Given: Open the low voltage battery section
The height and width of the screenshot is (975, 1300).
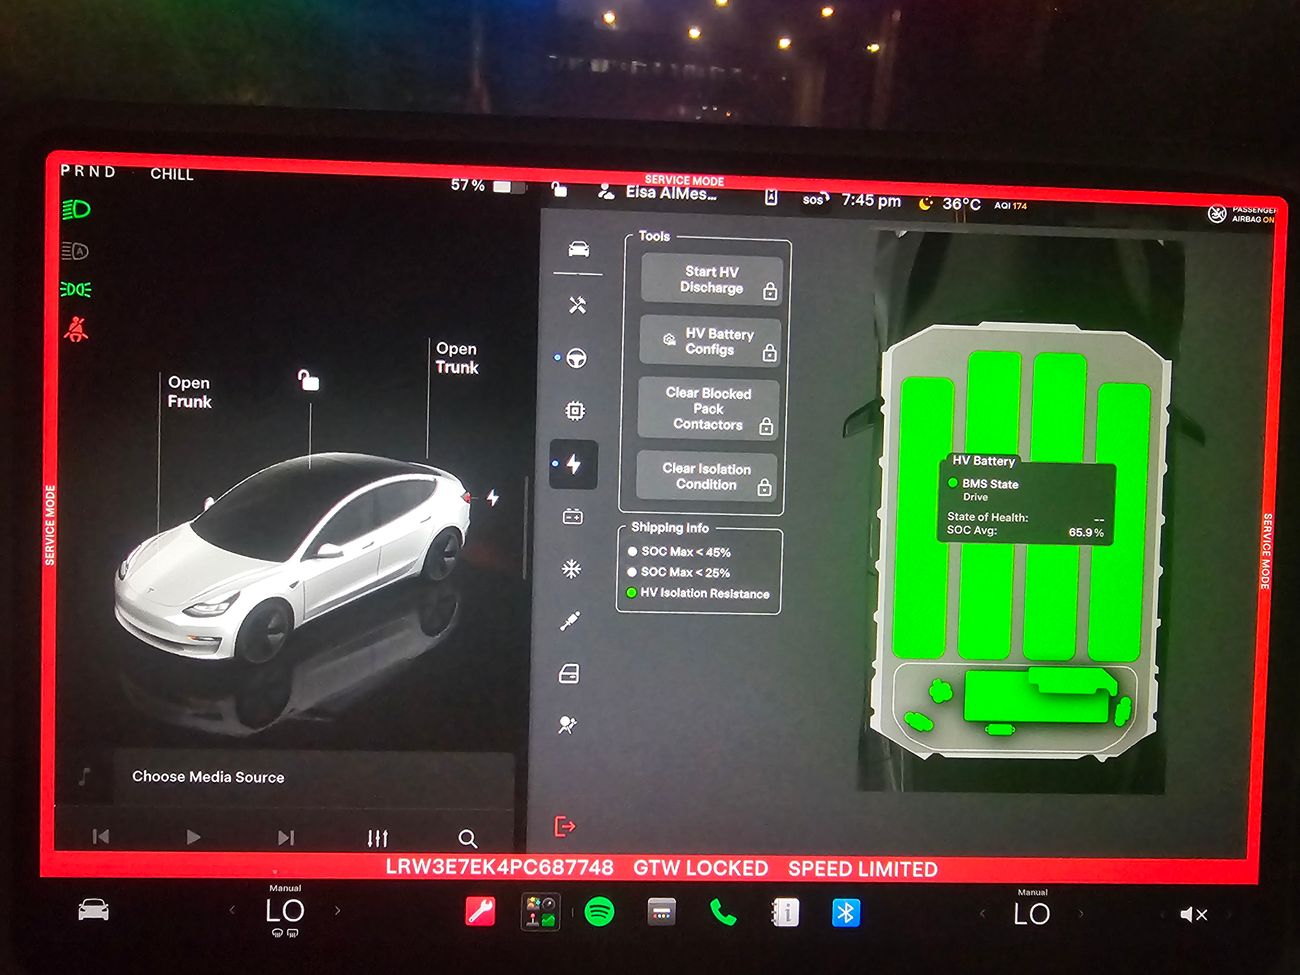Looking at the screenshot, I should point(572,517).
